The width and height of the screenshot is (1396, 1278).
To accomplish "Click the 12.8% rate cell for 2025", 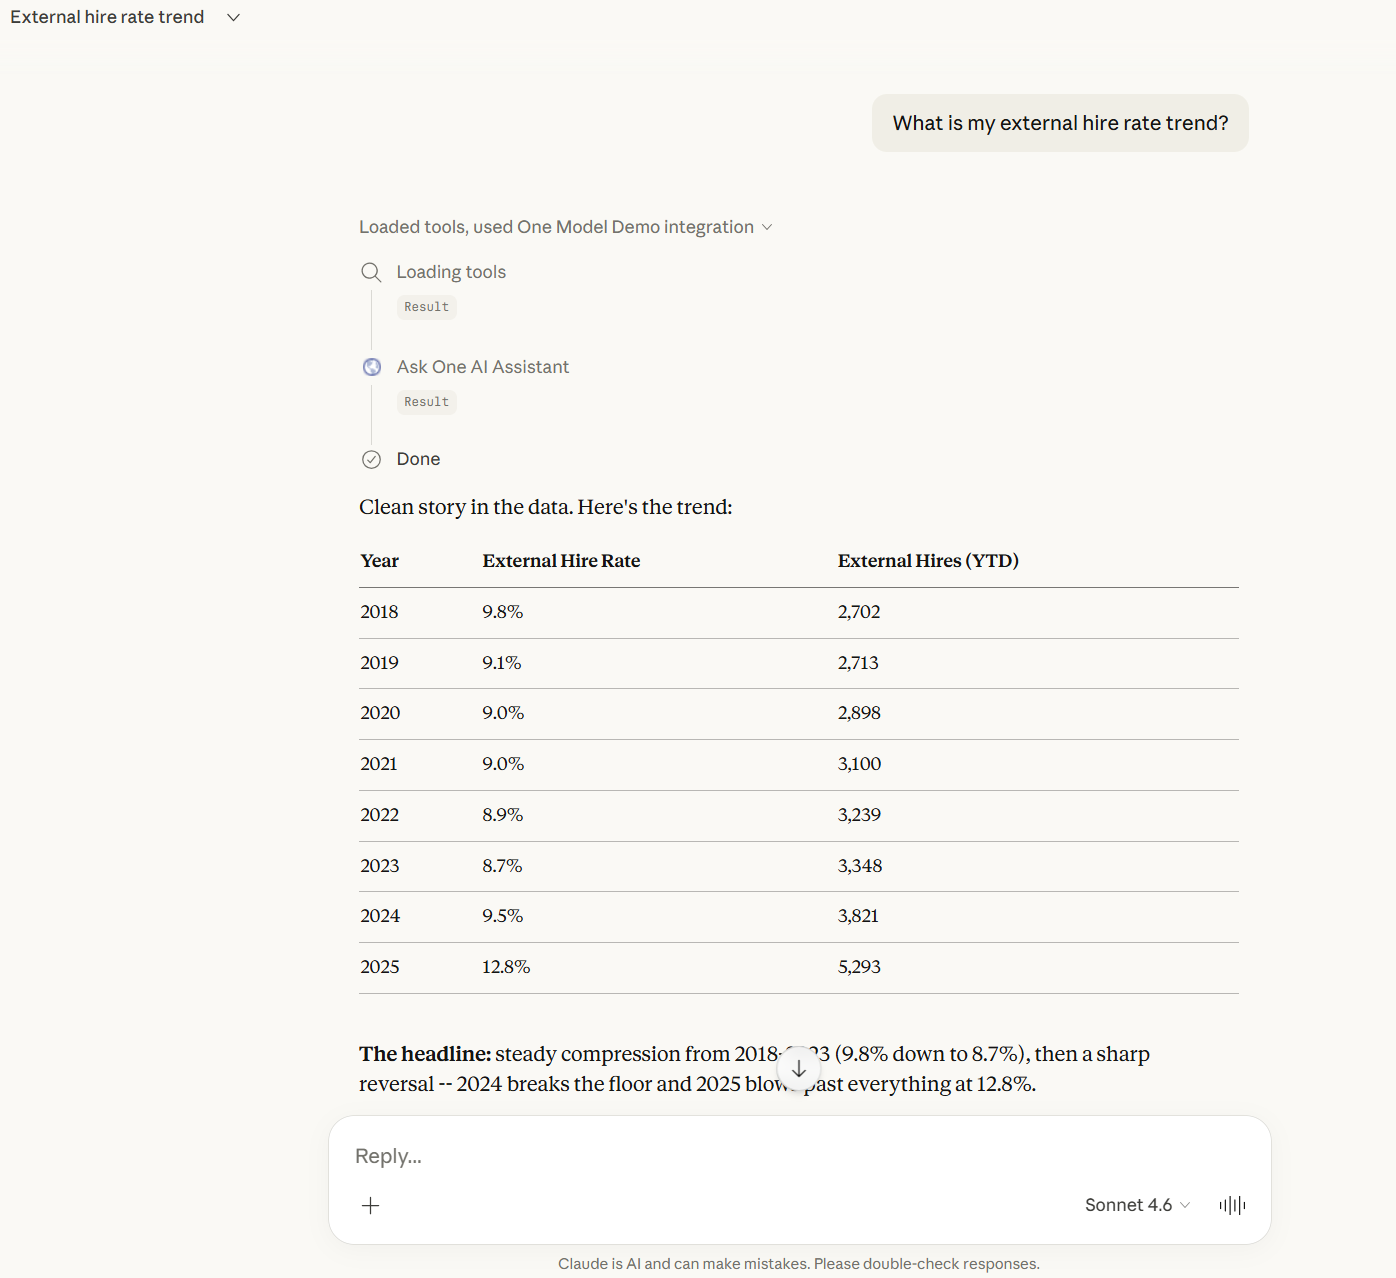I will pyautogui.click(x=506, y=967).
